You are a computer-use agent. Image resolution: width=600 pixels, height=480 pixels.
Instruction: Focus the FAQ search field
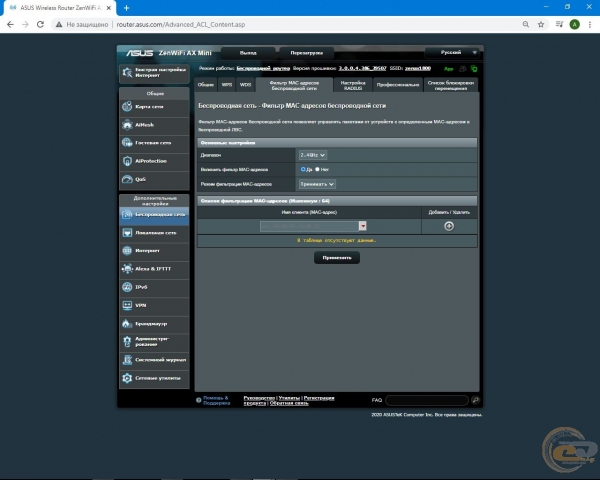[x=427, y=400]
